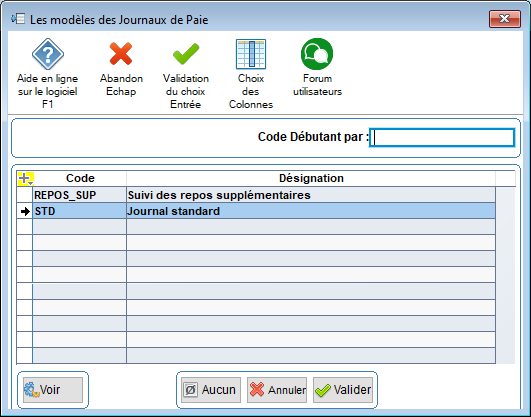The width and height of the screenshot is (531, 417).
Task: Sort by the Désignation column header
Action: [x=311, y=178]
